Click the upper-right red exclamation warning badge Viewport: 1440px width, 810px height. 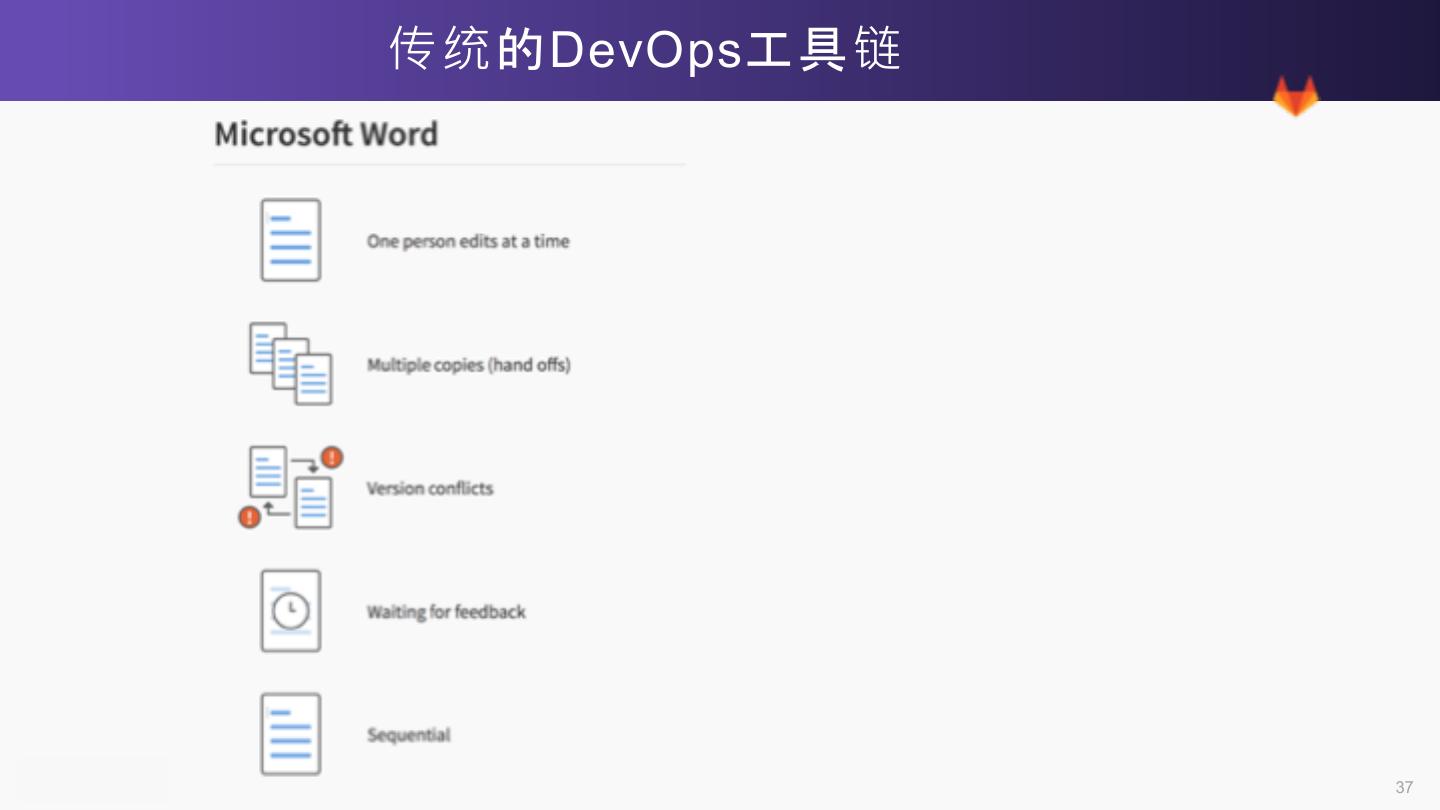332,458
